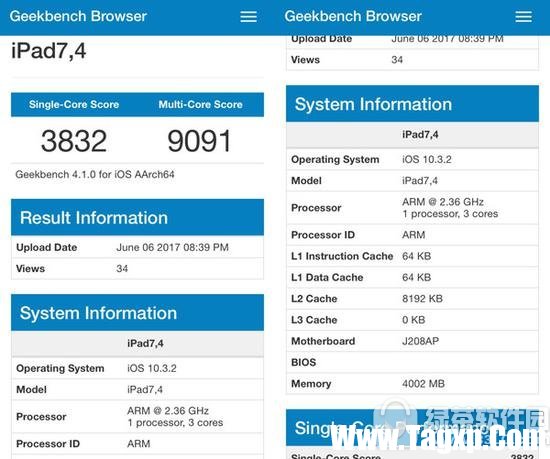The height and width of the screenshot is (459, 550).
Task: Select views count 34 in right screenshot
Action: pos(397,60)
